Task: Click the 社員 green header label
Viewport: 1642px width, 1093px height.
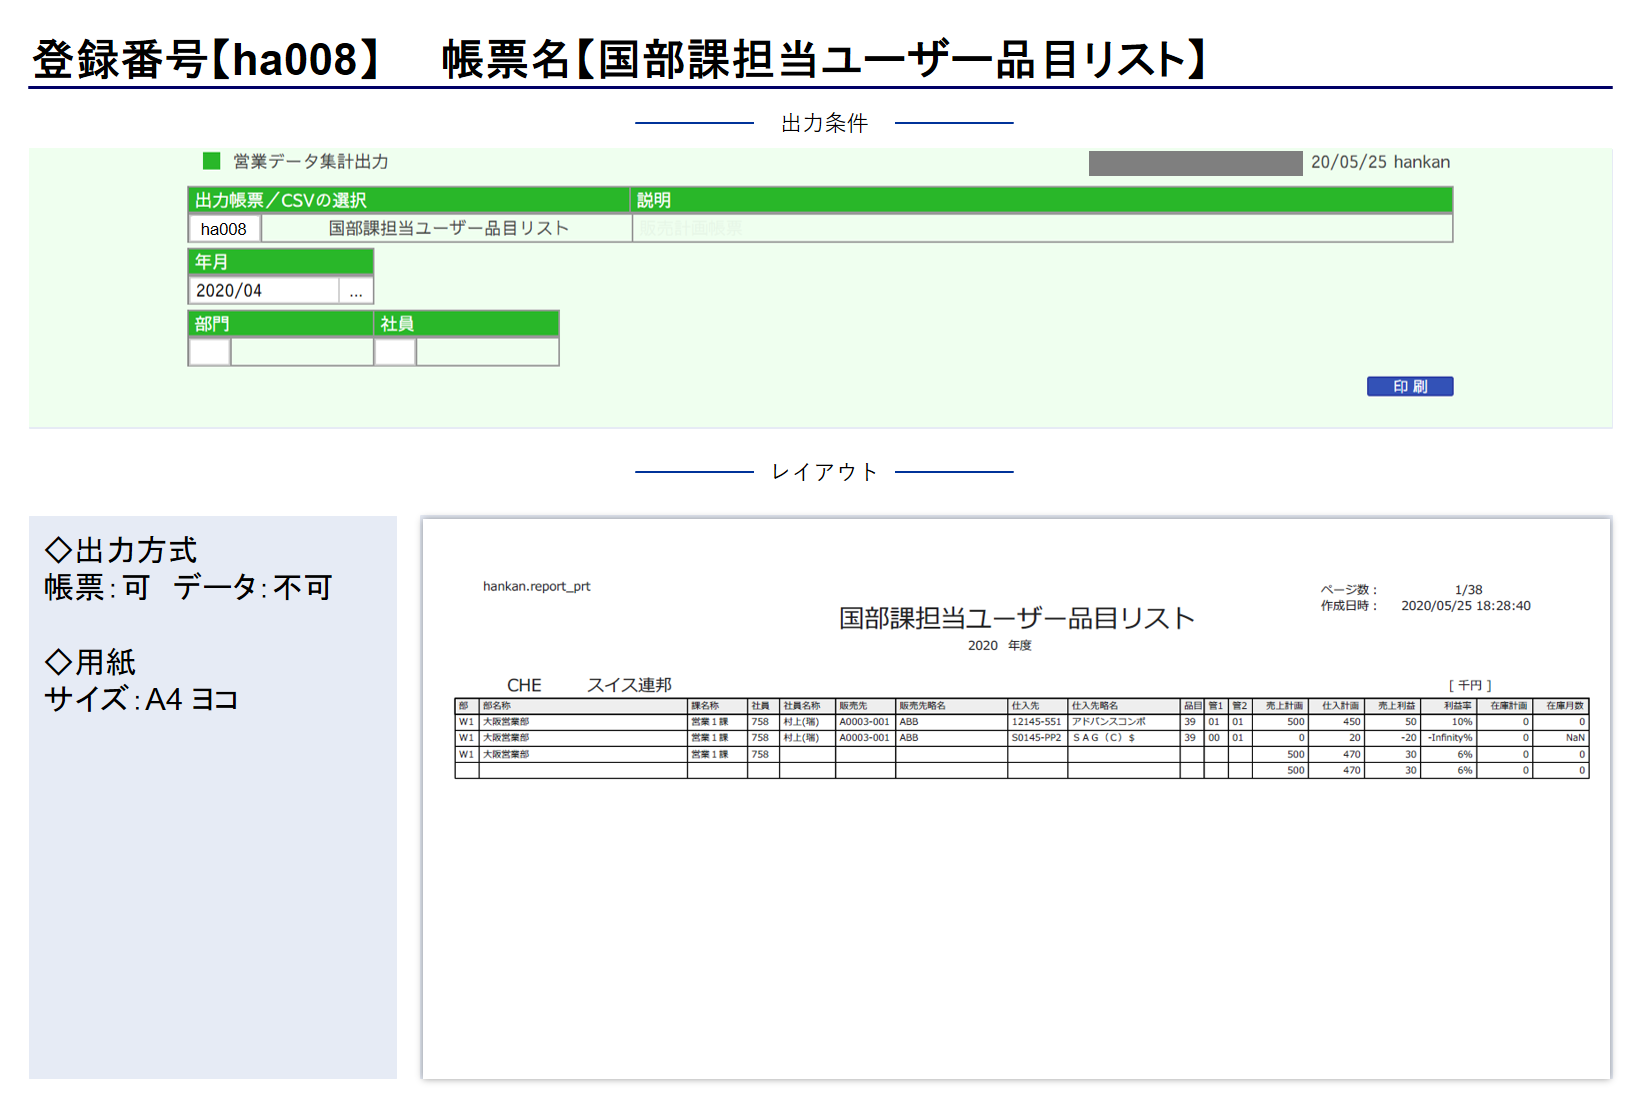Action: pyautogui.click(x=467, y=324)
